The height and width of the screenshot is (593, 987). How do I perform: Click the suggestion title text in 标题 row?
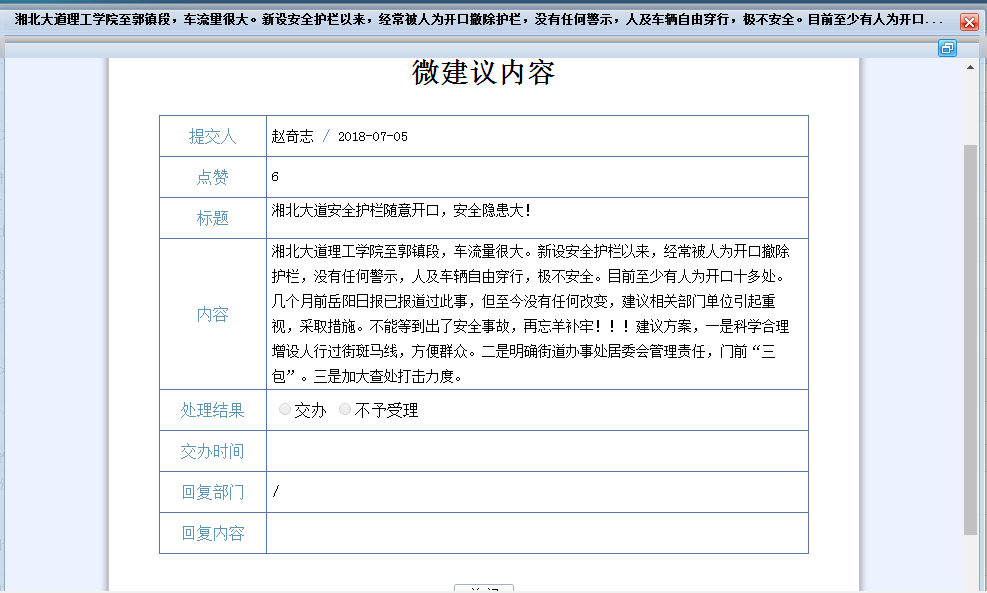(x=401, y=211)
